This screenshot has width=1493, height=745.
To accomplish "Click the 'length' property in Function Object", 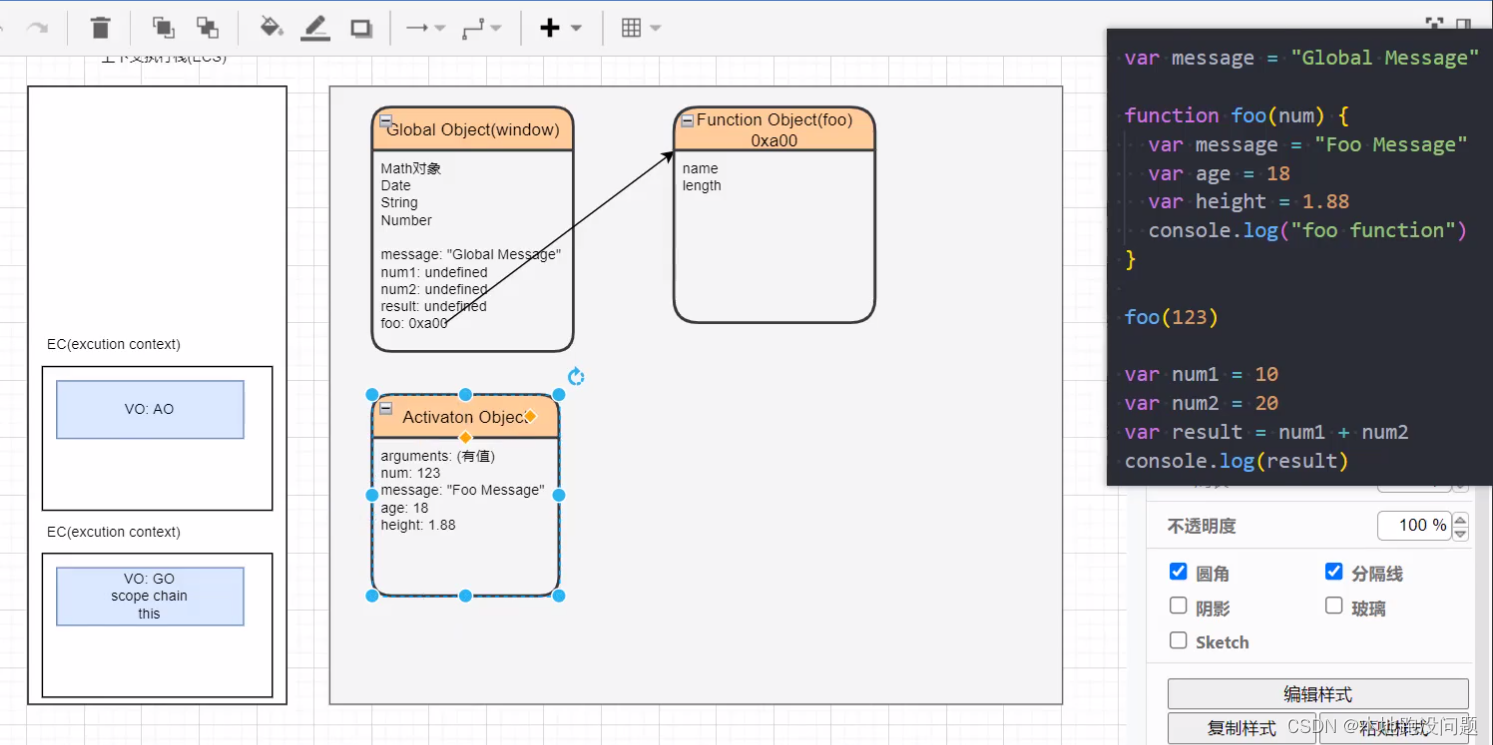I will 702,185.
